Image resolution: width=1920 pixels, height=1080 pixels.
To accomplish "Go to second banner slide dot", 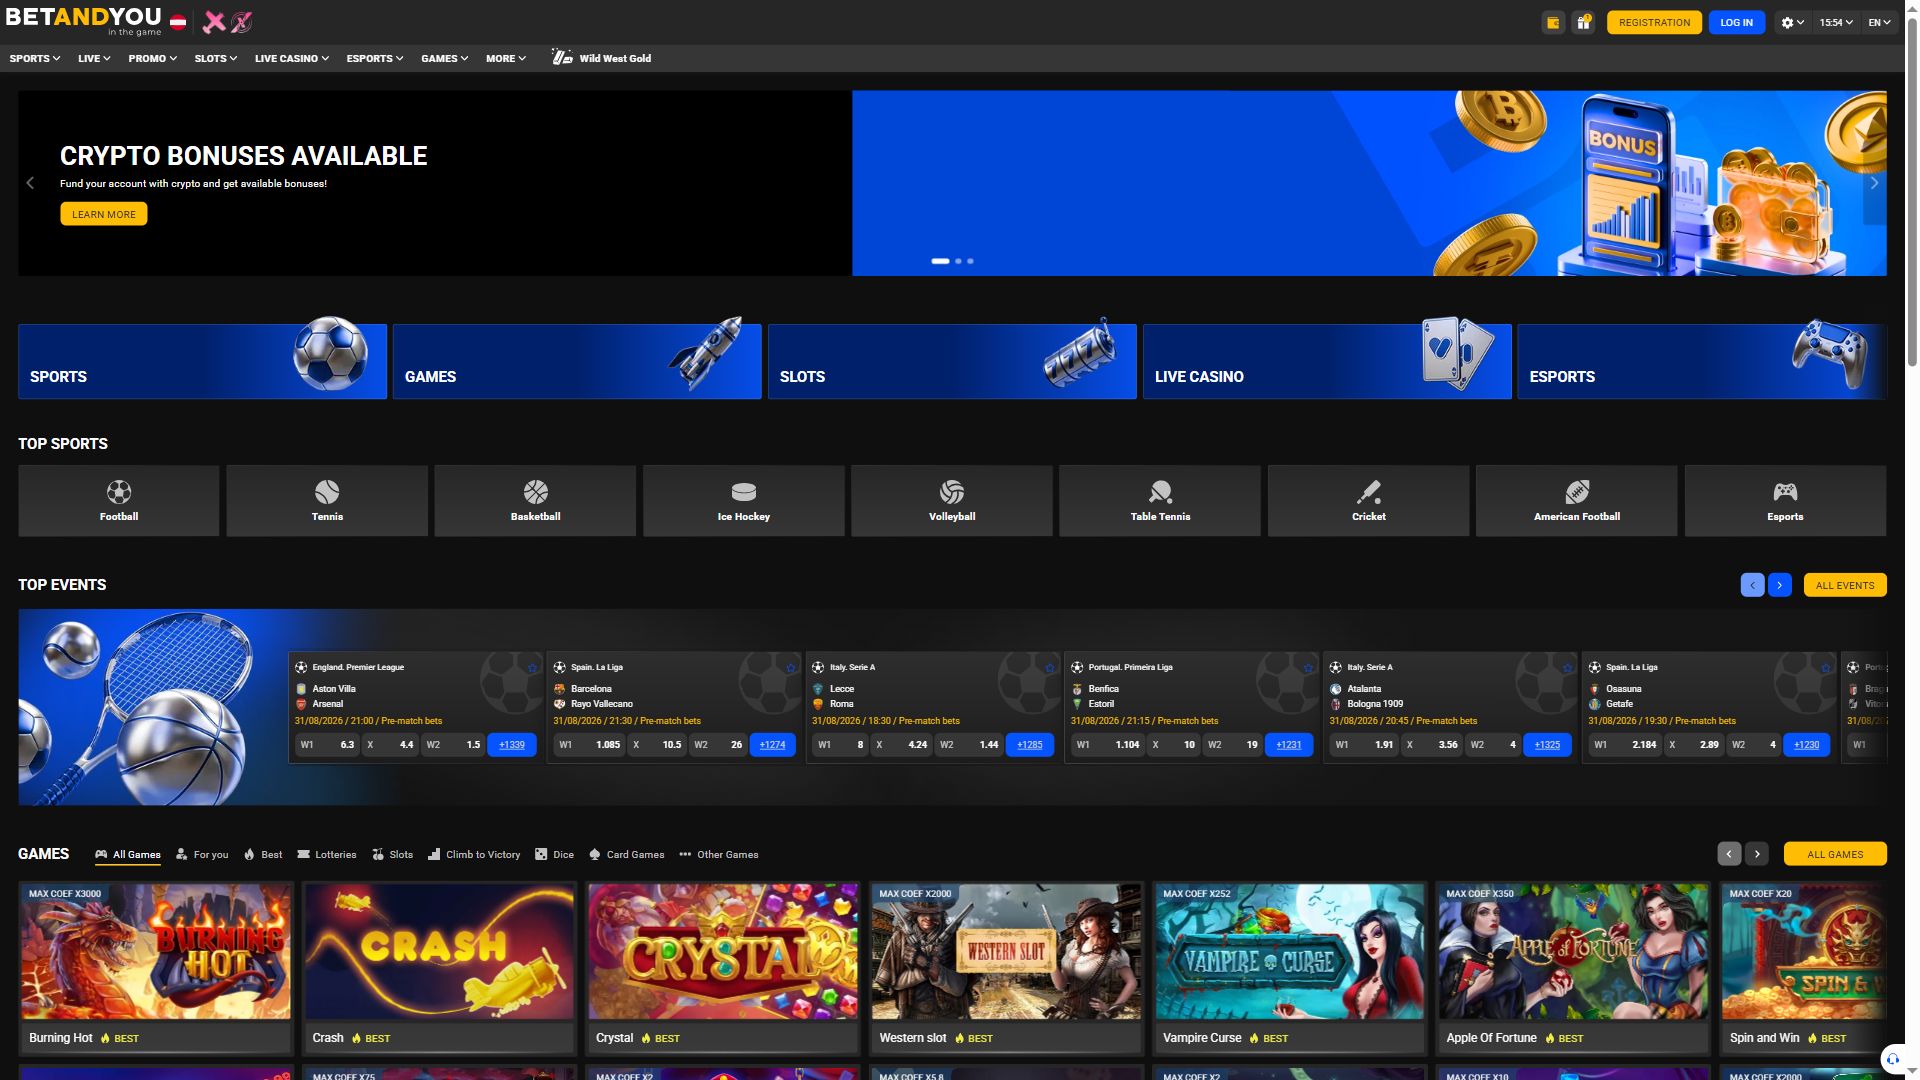I will coord(958,261).
